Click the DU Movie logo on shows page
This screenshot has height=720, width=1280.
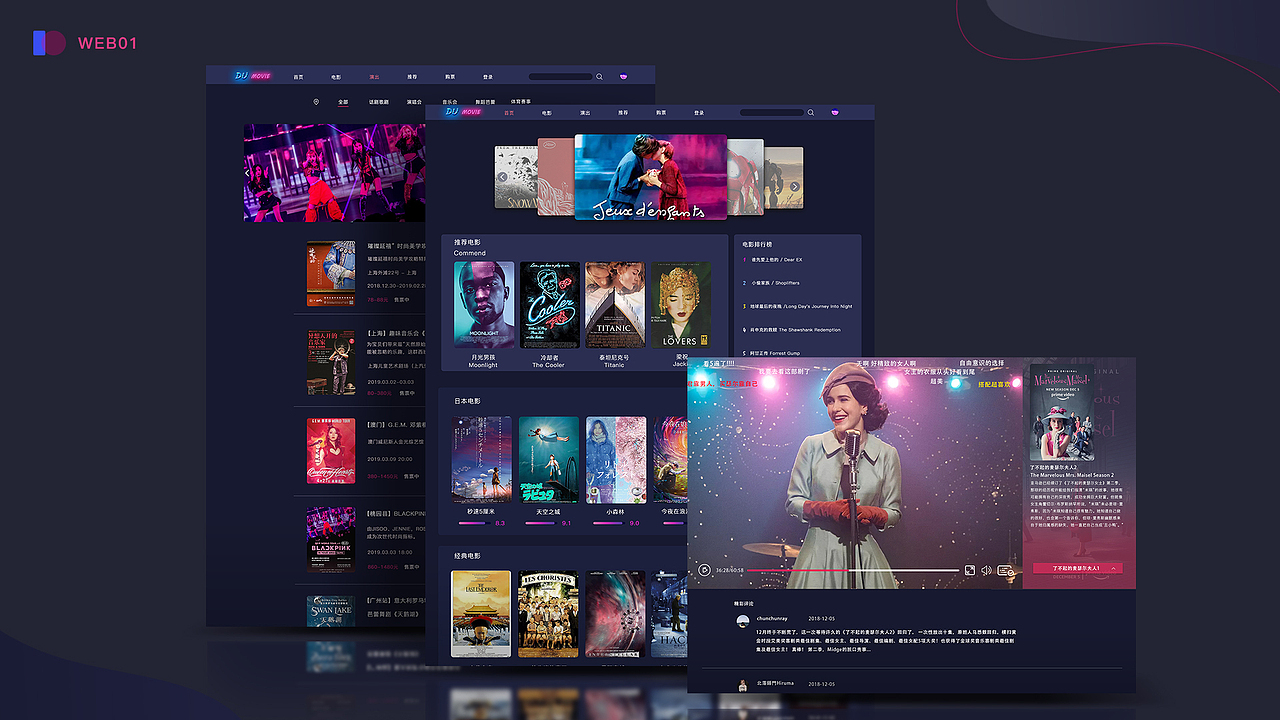tap(252, 75)
